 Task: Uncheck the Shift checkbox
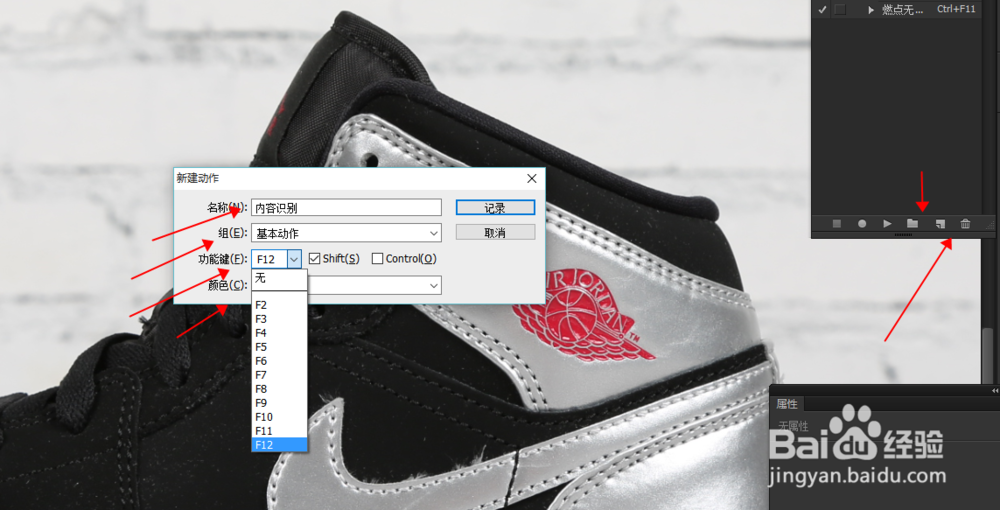click(x=314, y=259)
